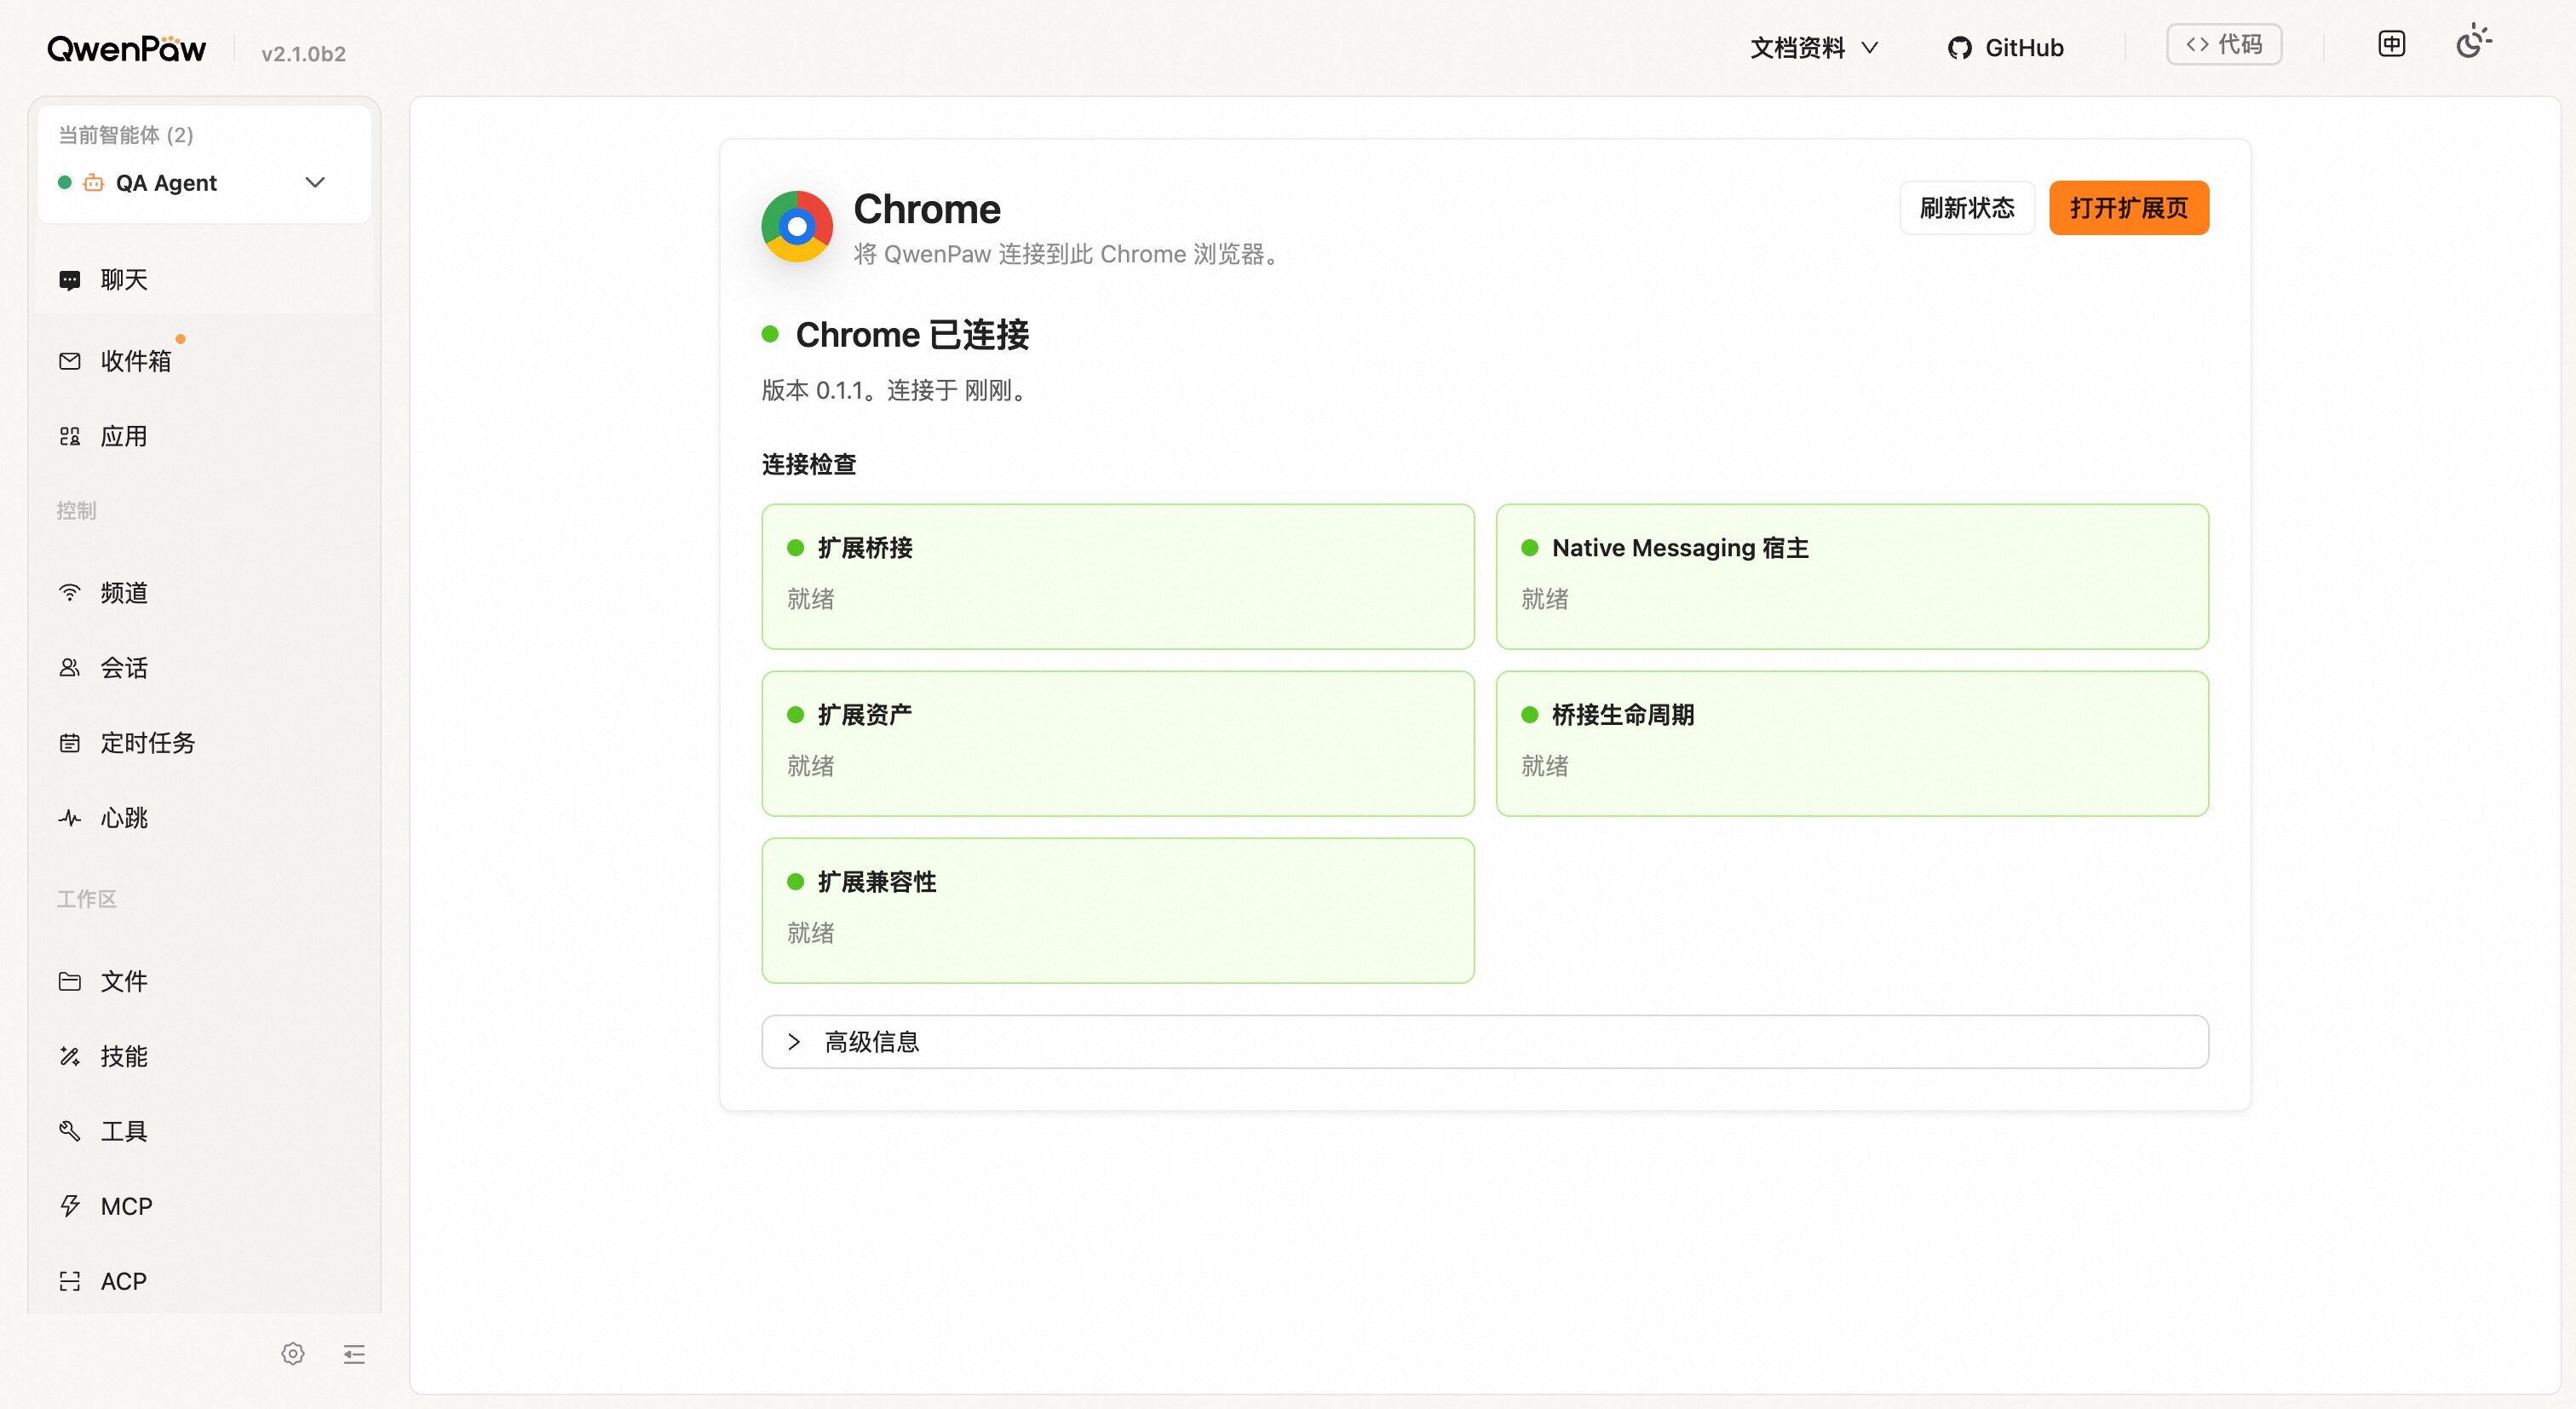The image size is (2576, 1409).
Task: Click the 版本 0.1.1 status text
Action: coord(897,390)
